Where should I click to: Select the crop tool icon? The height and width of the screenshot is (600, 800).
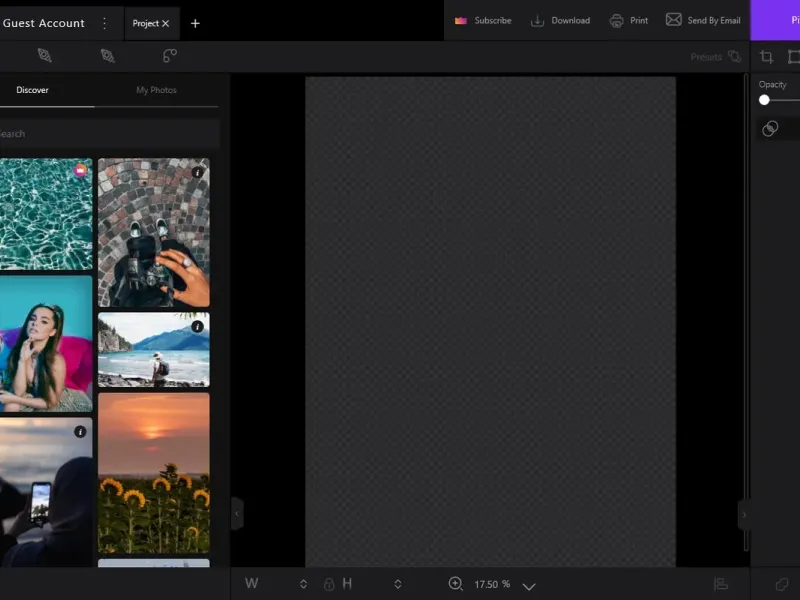(x=767, y=57)
